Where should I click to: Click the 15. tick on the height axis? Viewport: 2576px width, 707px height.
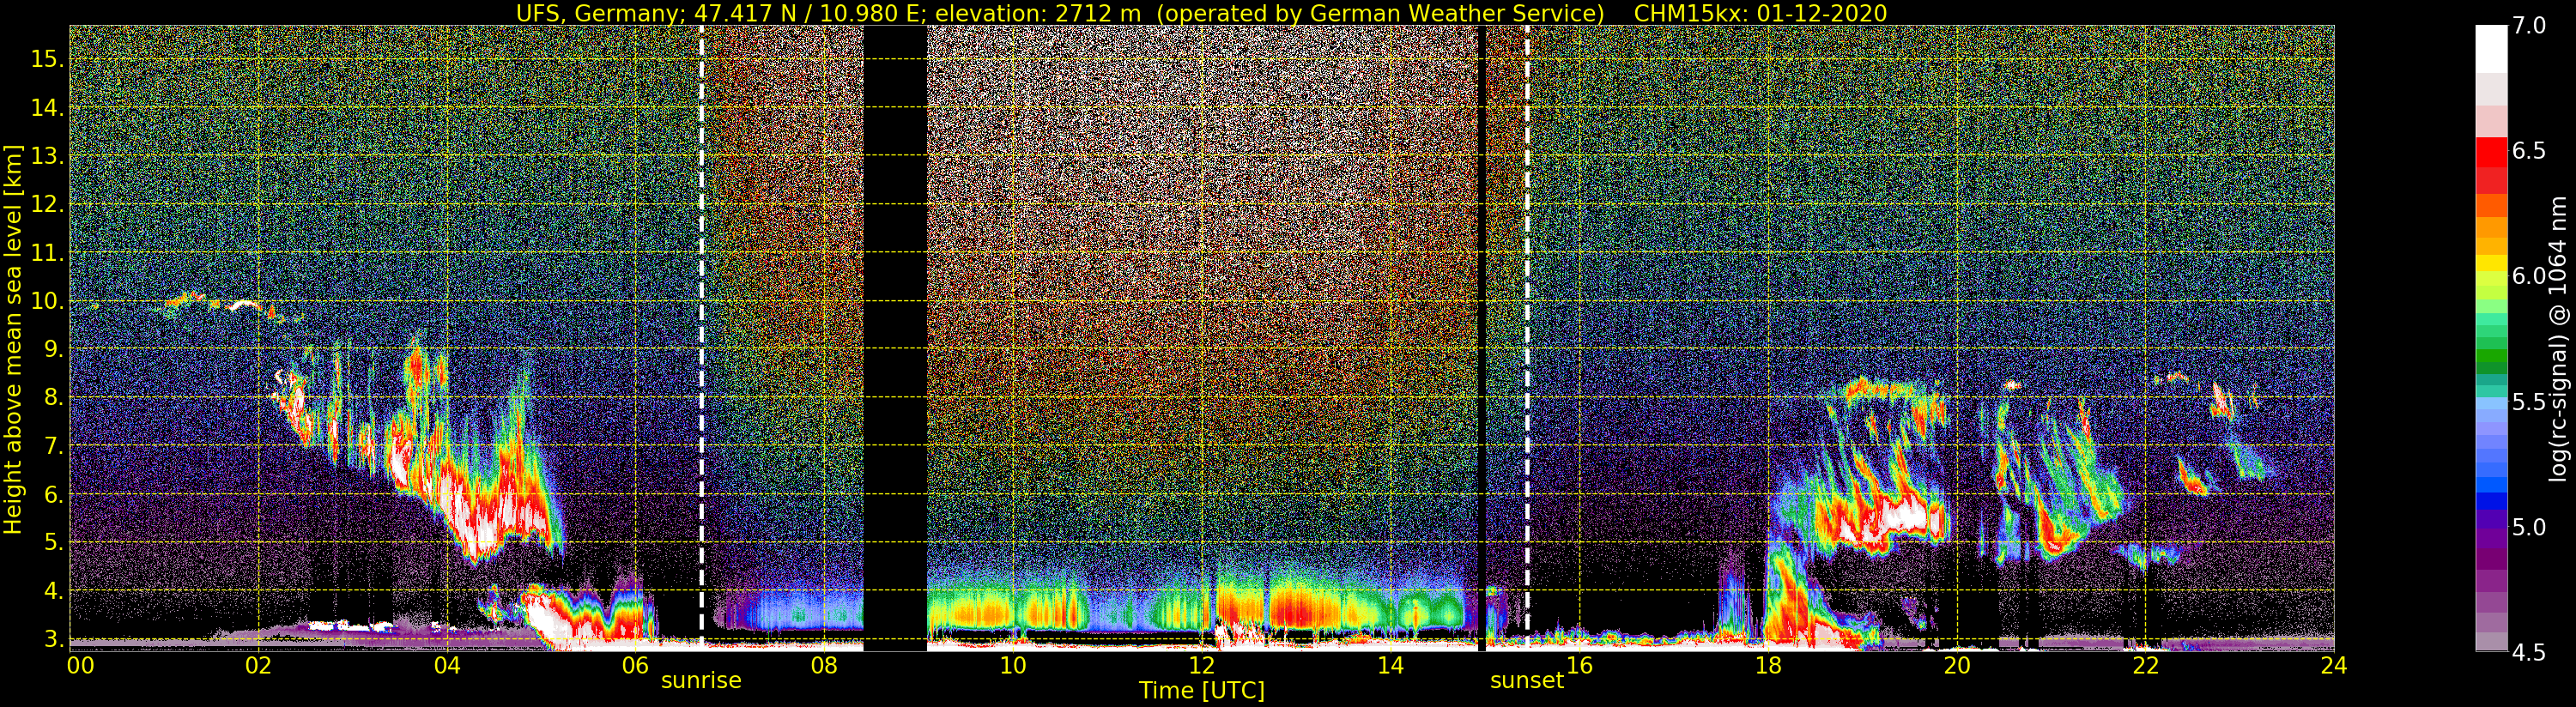pos(47,59)
